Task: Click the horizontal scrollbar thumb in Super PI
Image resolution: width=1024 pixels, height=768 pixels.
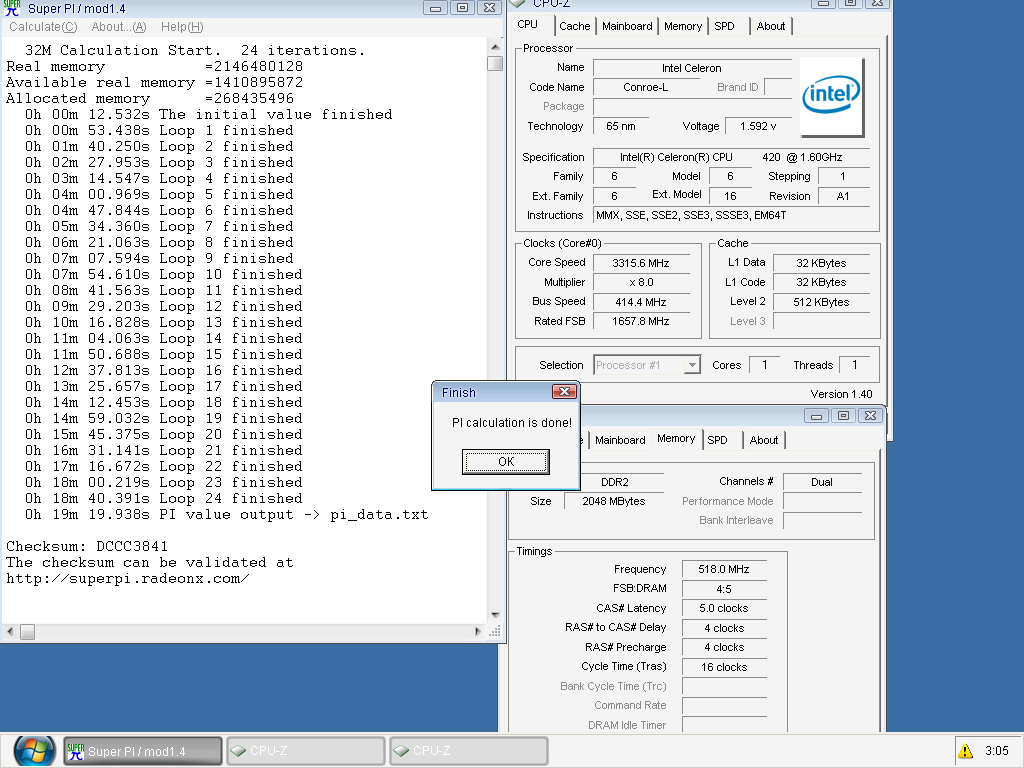Action: pos(27,632)
